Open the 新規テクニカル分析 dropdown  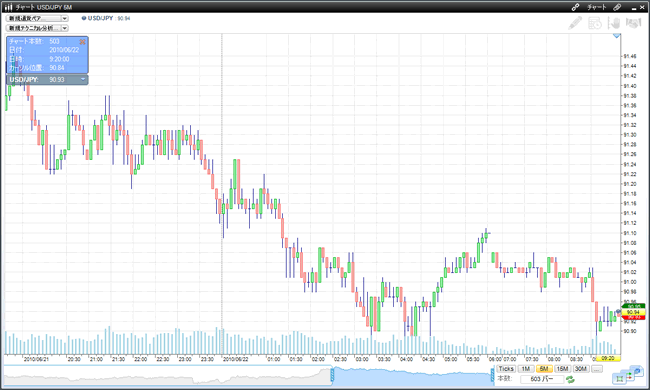[37, 28]
